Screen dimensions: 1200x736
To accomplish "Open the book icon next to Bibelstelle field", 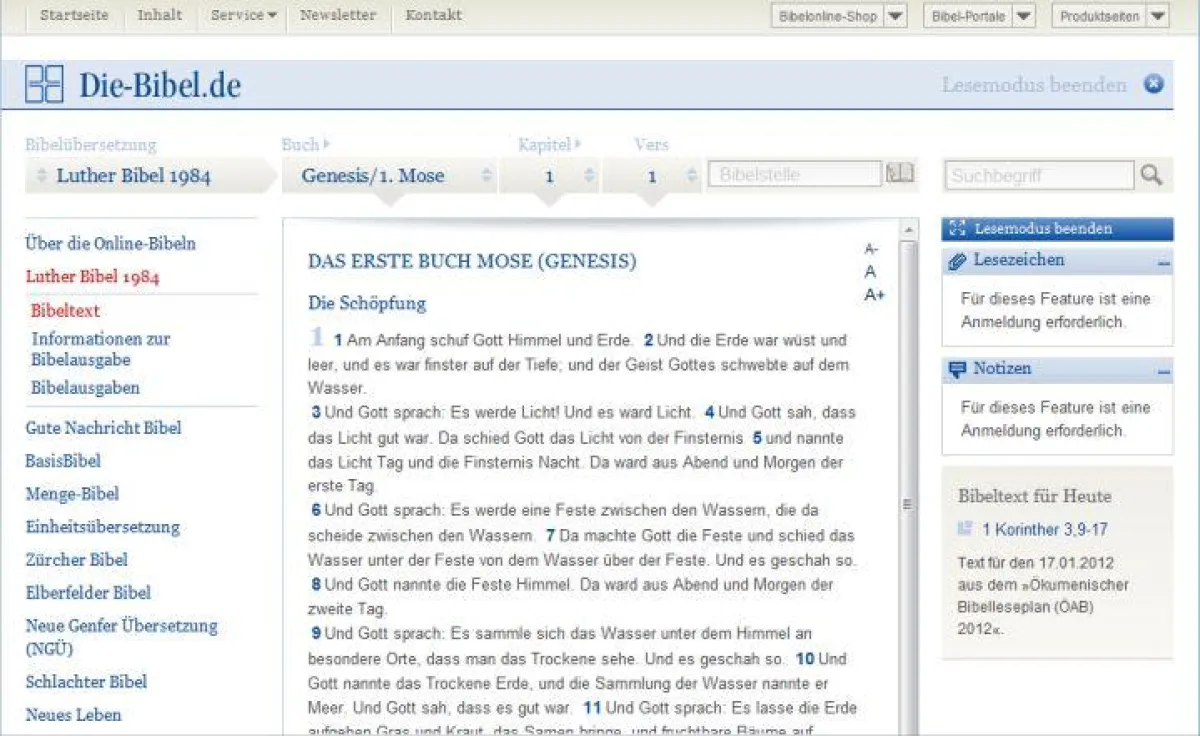I will click(x=900, y=174).
